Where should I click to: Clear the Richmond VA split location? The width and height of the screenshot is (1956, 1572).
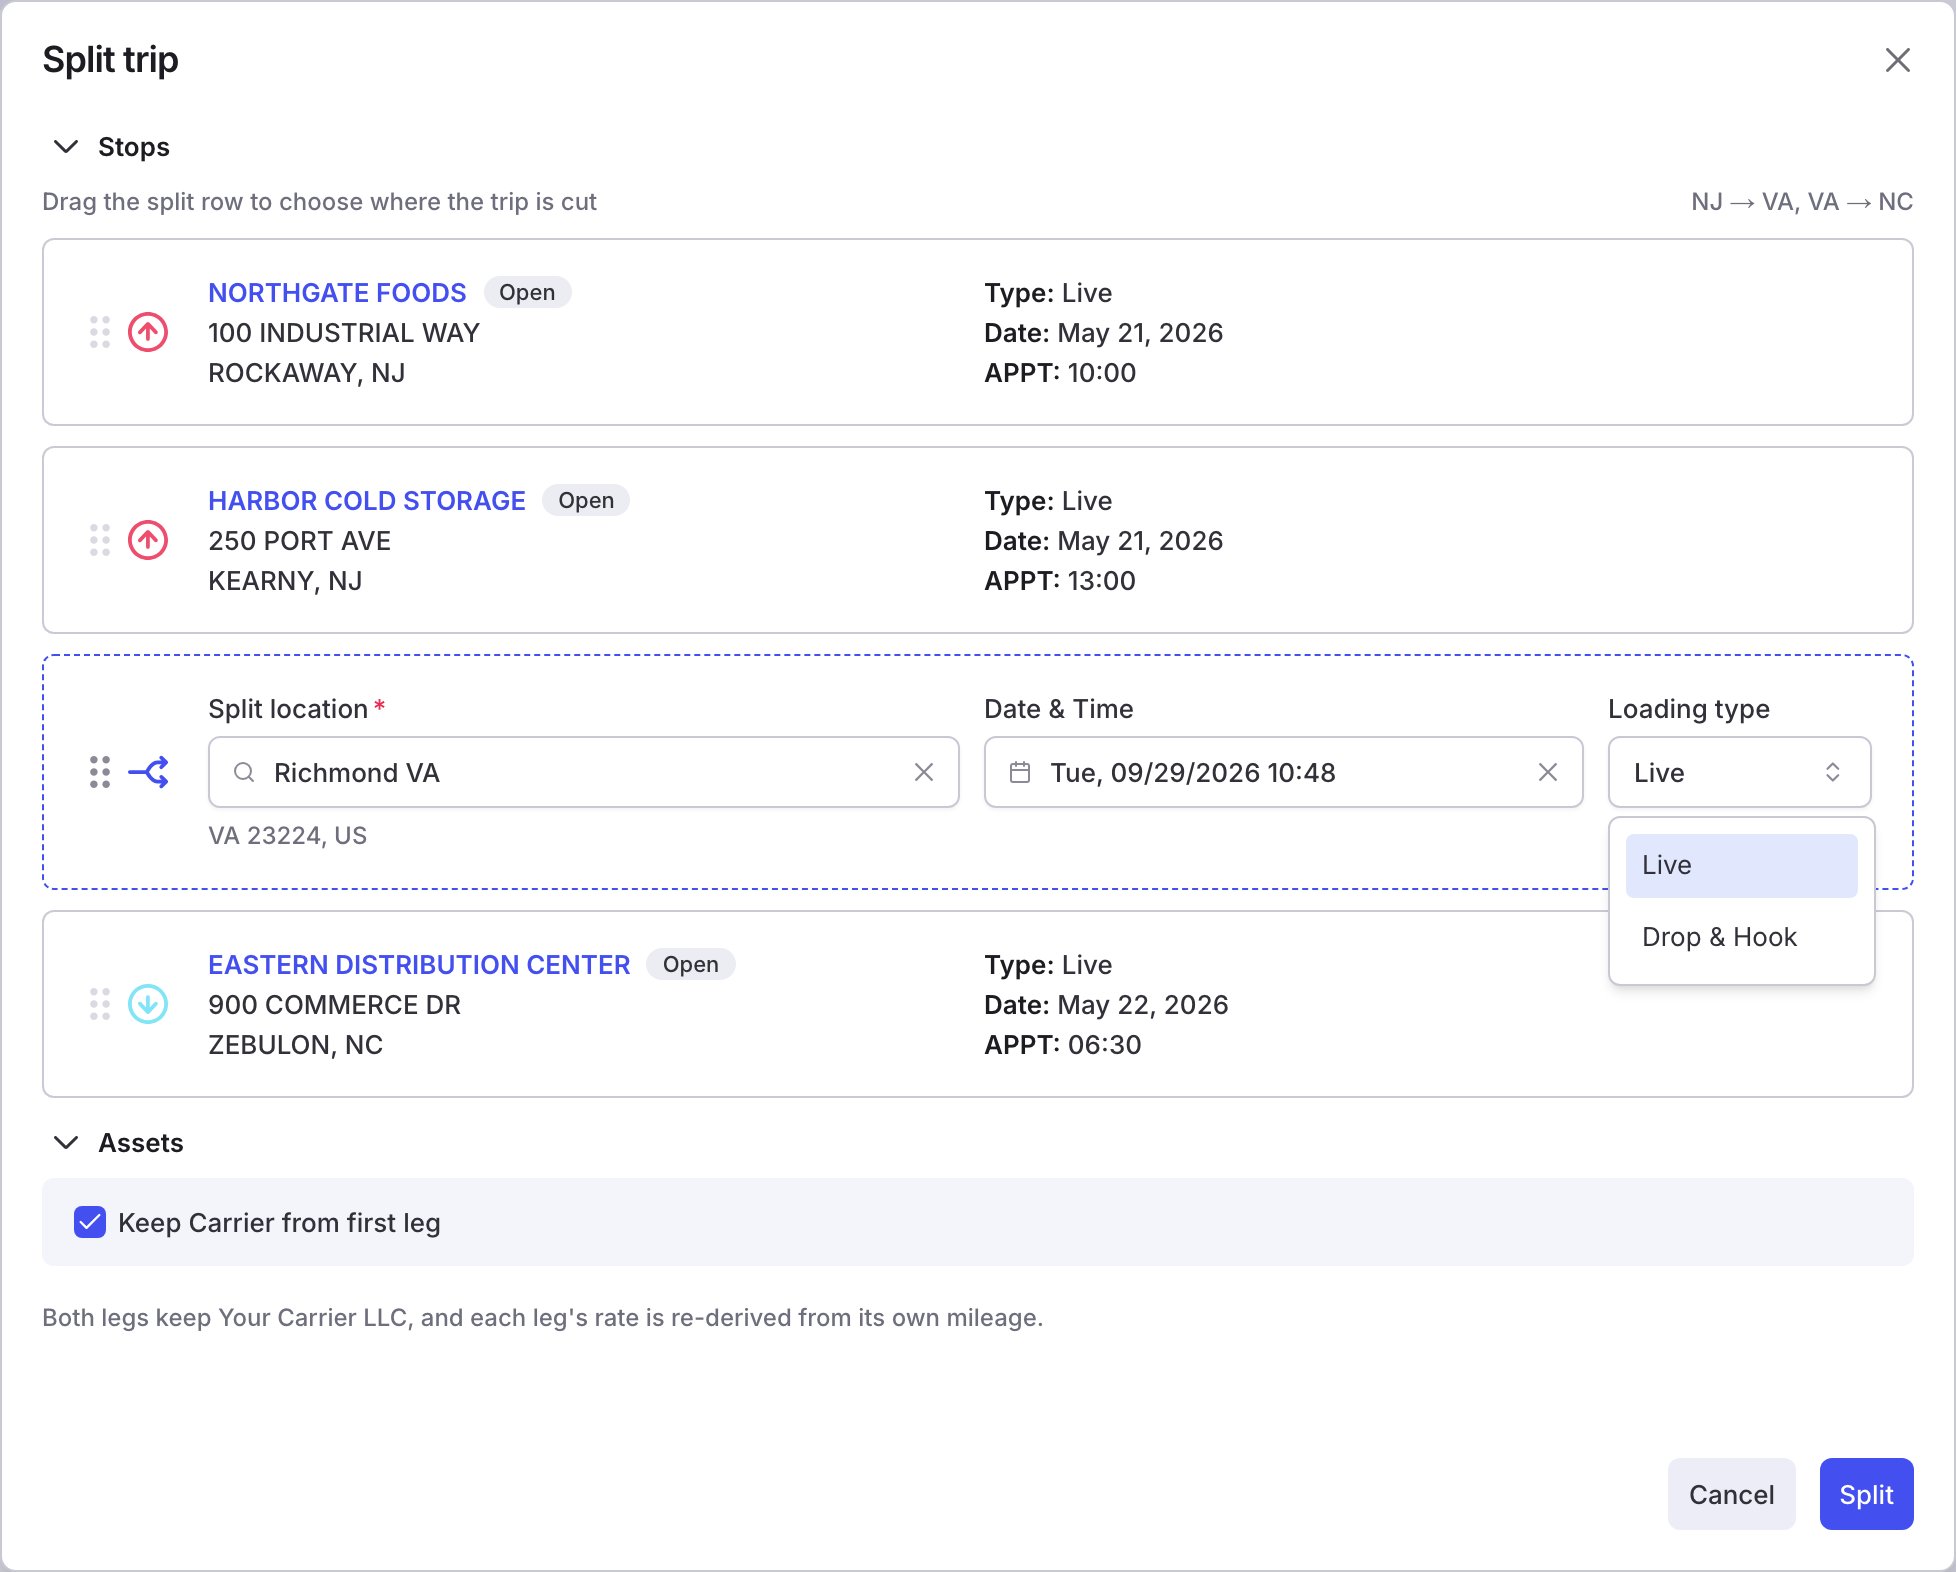click(x=924, y=772)
